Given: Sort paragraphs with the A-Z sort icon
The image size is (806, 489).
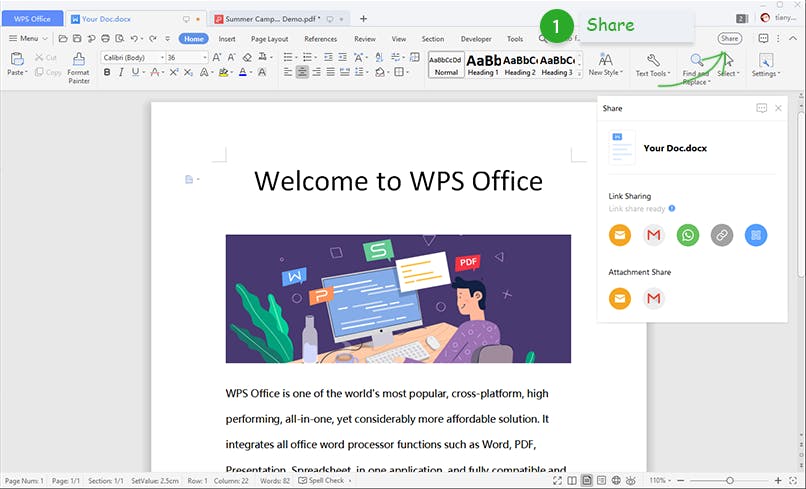Looking at the screenshot, I should tap(379, 57).
